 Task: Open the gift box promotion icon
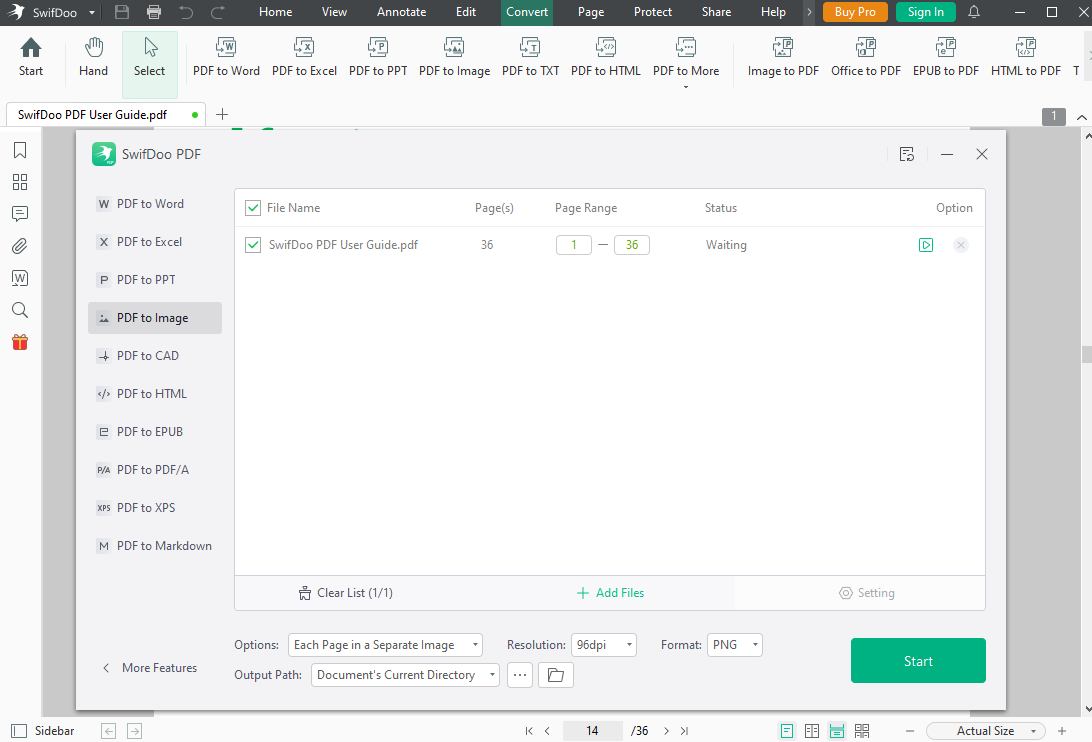[20, 342]
